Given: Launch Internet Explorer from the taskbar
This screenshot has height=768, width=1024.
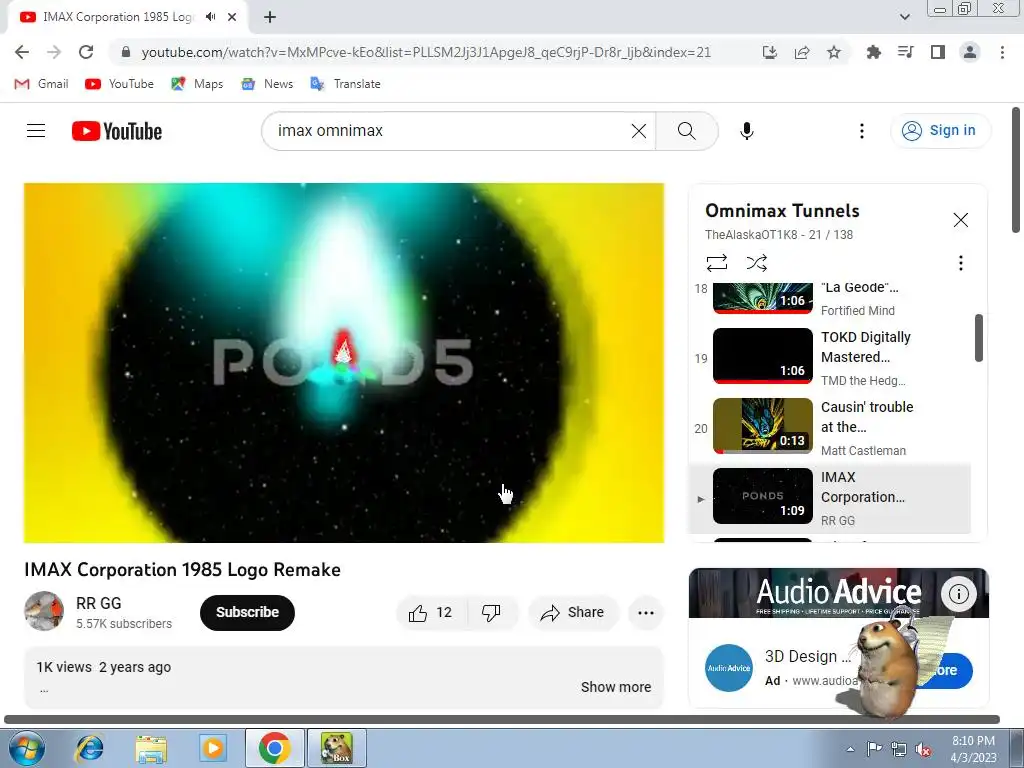Looking at the screenshot, I should [89, 748].
